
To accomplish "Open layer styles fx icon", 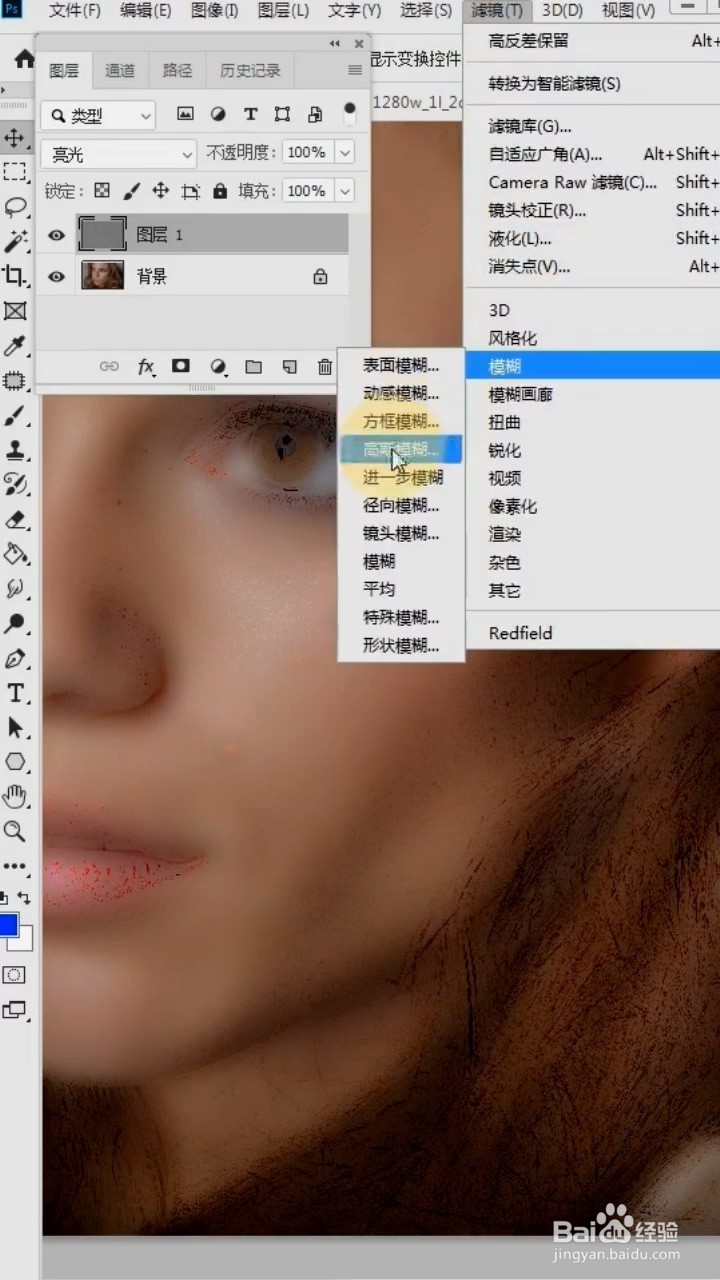I will (x=146, y=367).
